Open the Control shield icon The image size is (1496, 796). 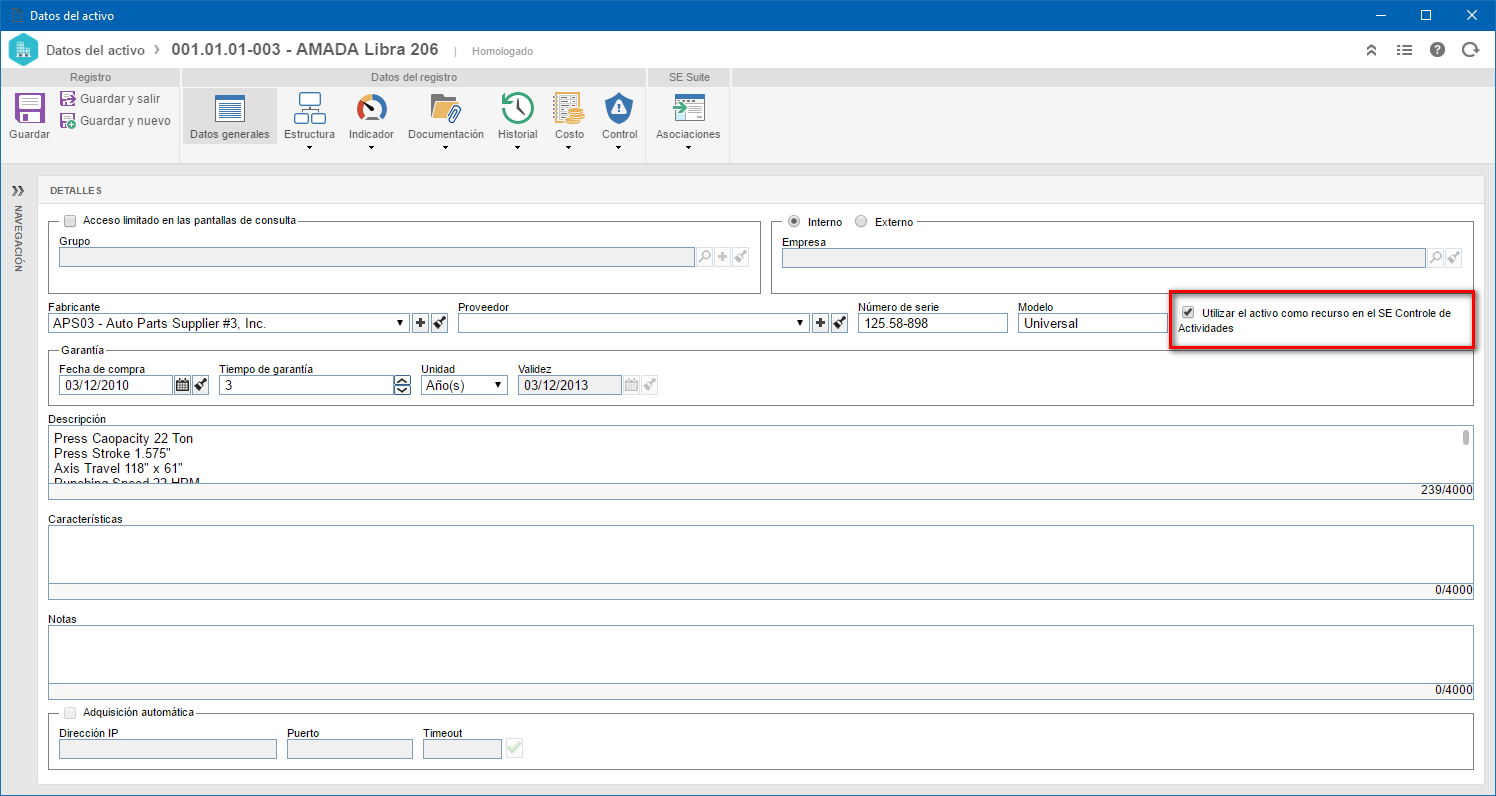619,108
